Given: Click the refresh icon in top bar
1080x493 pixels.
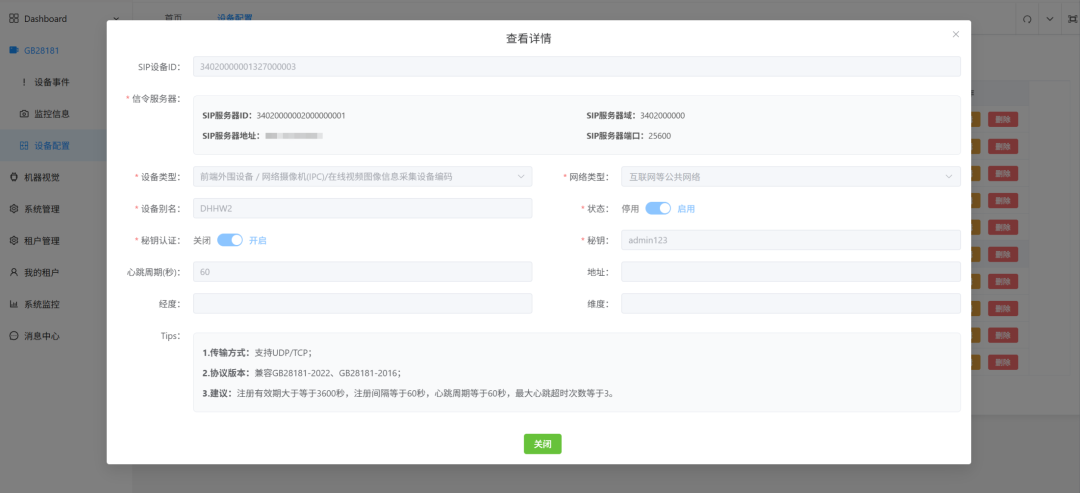Looking at the screenshot, I should point(1026,19).
